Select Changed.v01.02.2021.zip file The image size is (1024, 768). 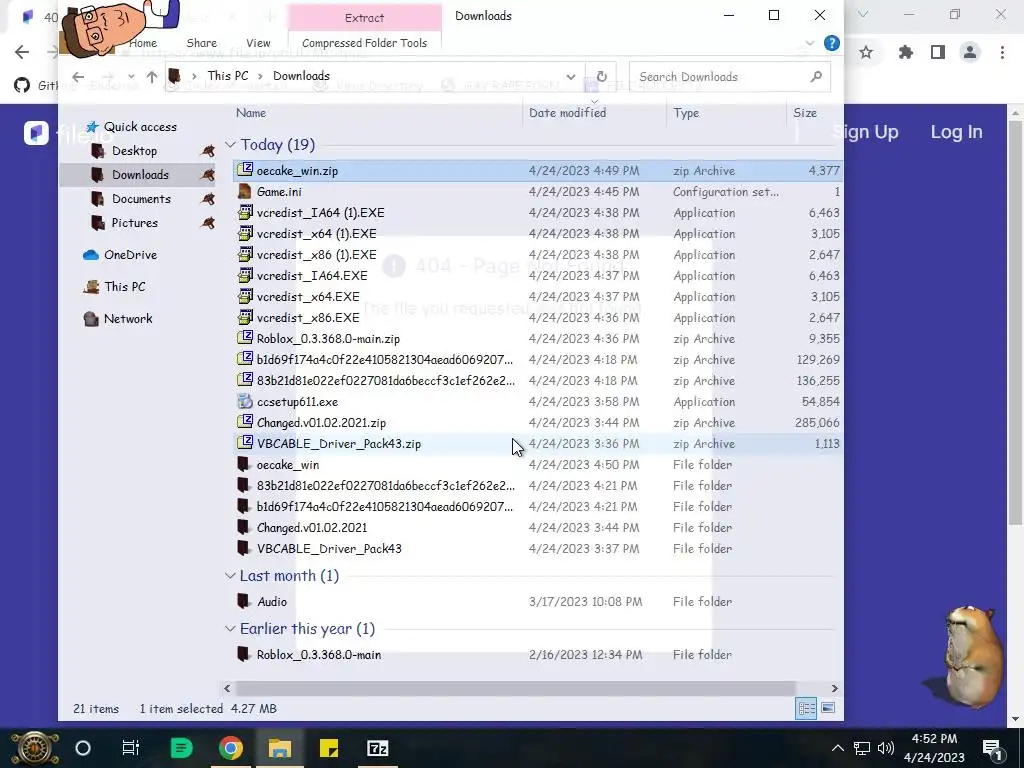(321, 423)
